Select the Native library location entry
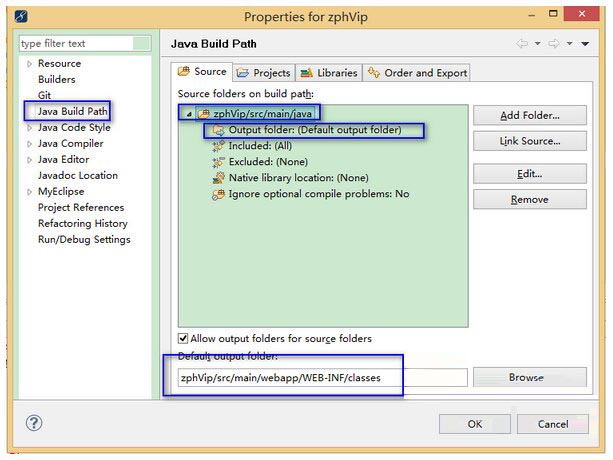Screen dimensions: 613x460 pos(298,178)
